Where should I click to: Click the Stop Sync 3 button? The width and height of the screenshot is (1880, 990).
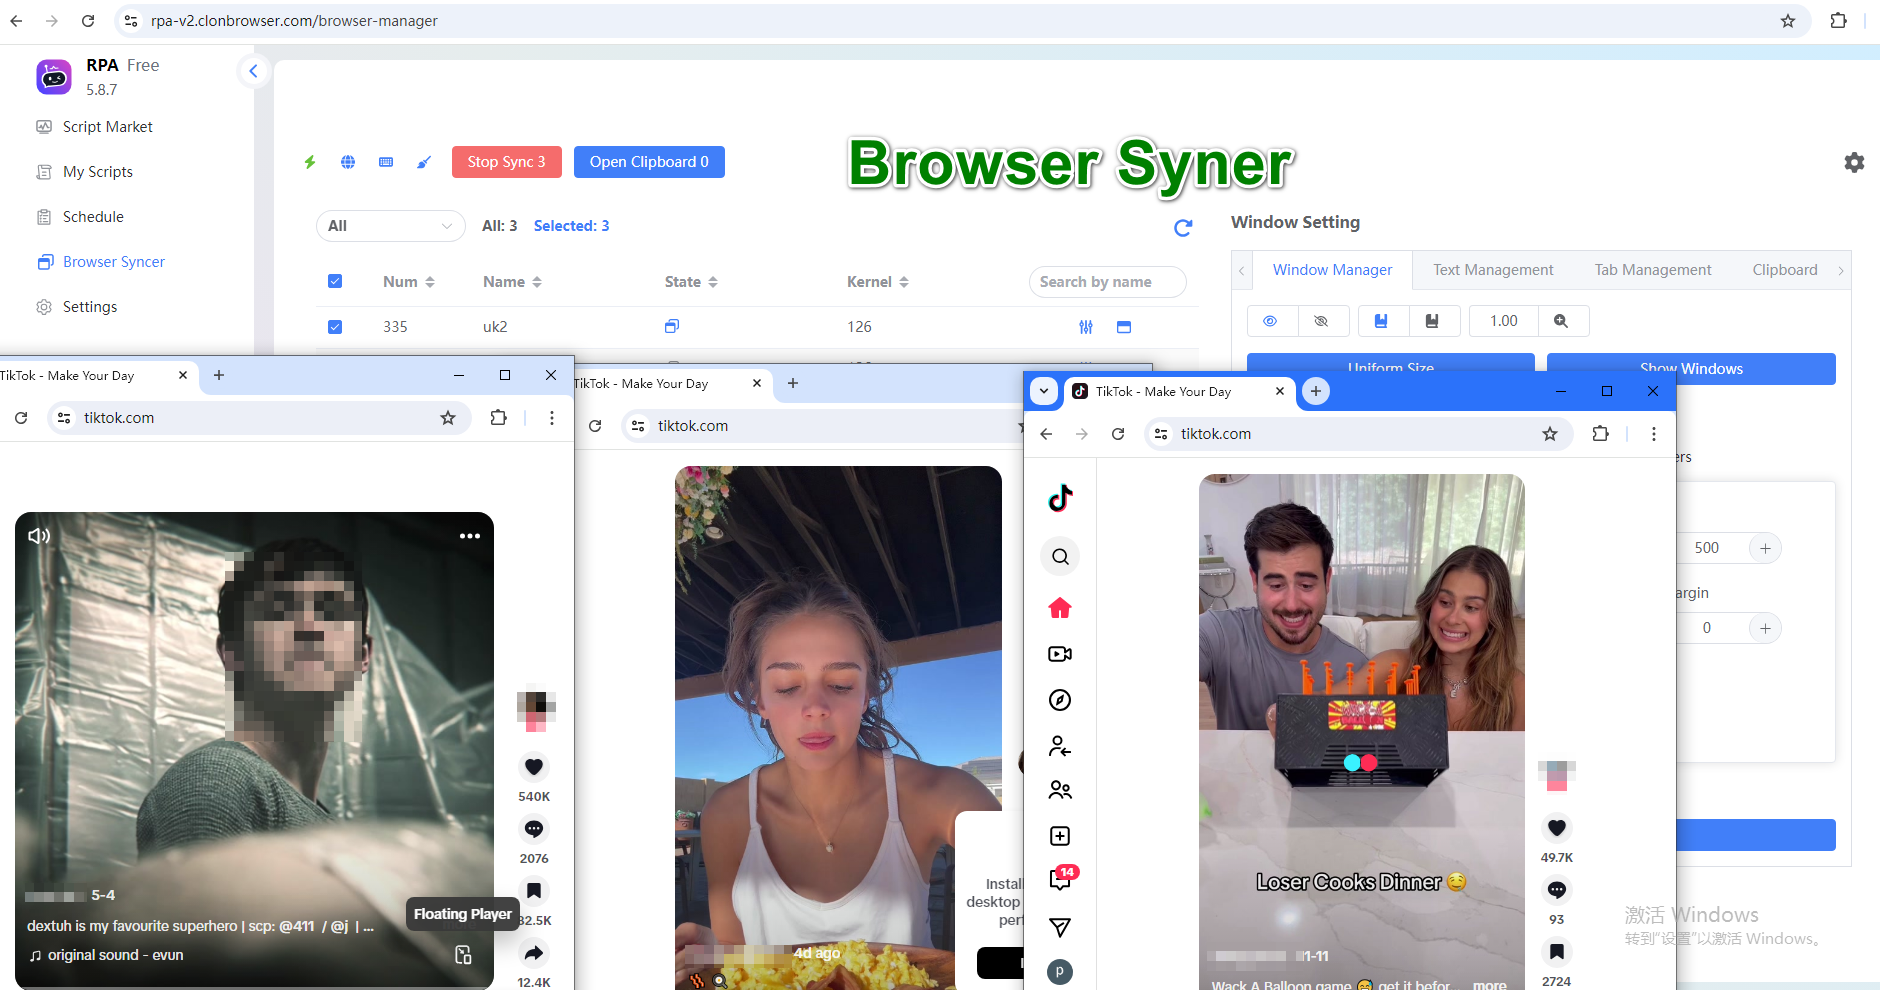(507, 162)
